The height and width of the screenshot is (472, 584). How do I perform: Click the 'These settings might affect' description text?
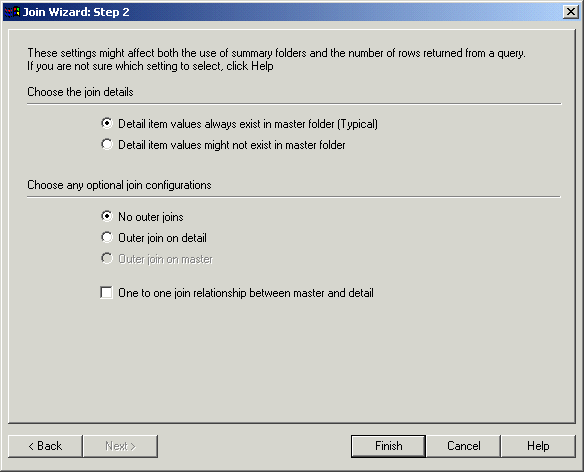tap(276, 53)
